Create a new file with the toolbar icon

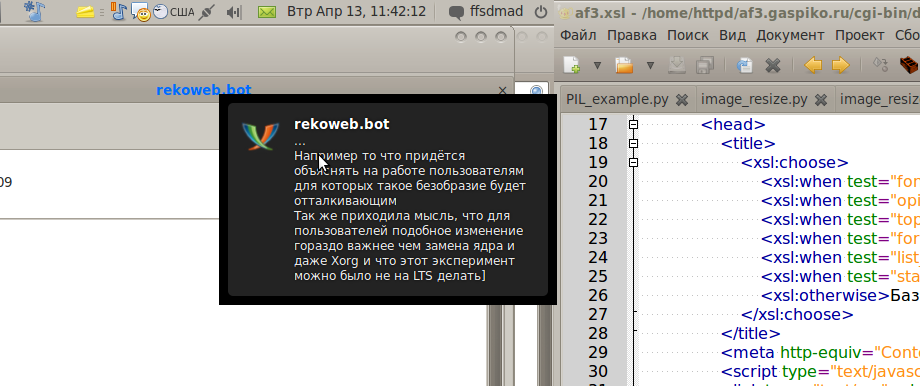[571, 65]
